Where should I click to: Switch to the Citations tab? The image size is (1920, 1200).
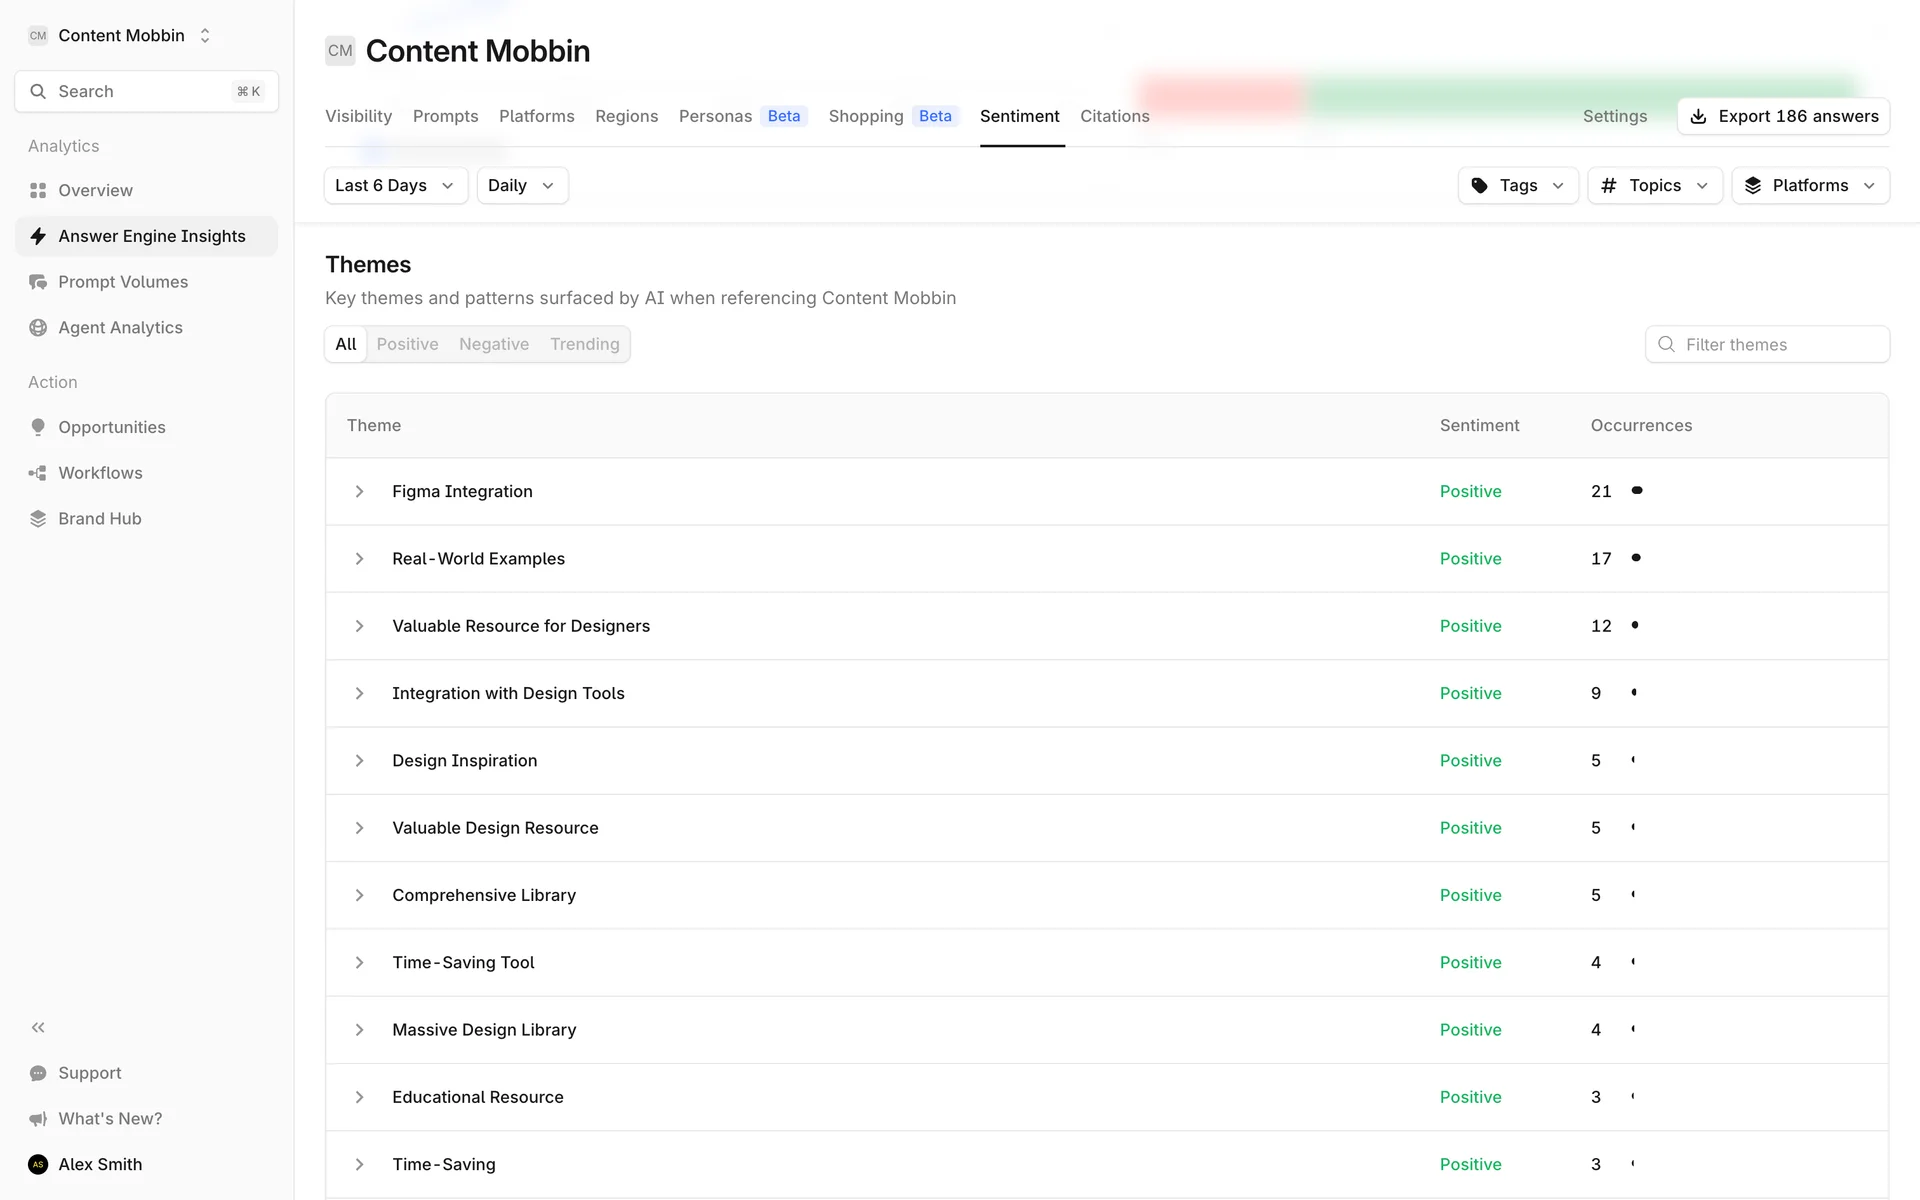click(x=1114, y=116)
